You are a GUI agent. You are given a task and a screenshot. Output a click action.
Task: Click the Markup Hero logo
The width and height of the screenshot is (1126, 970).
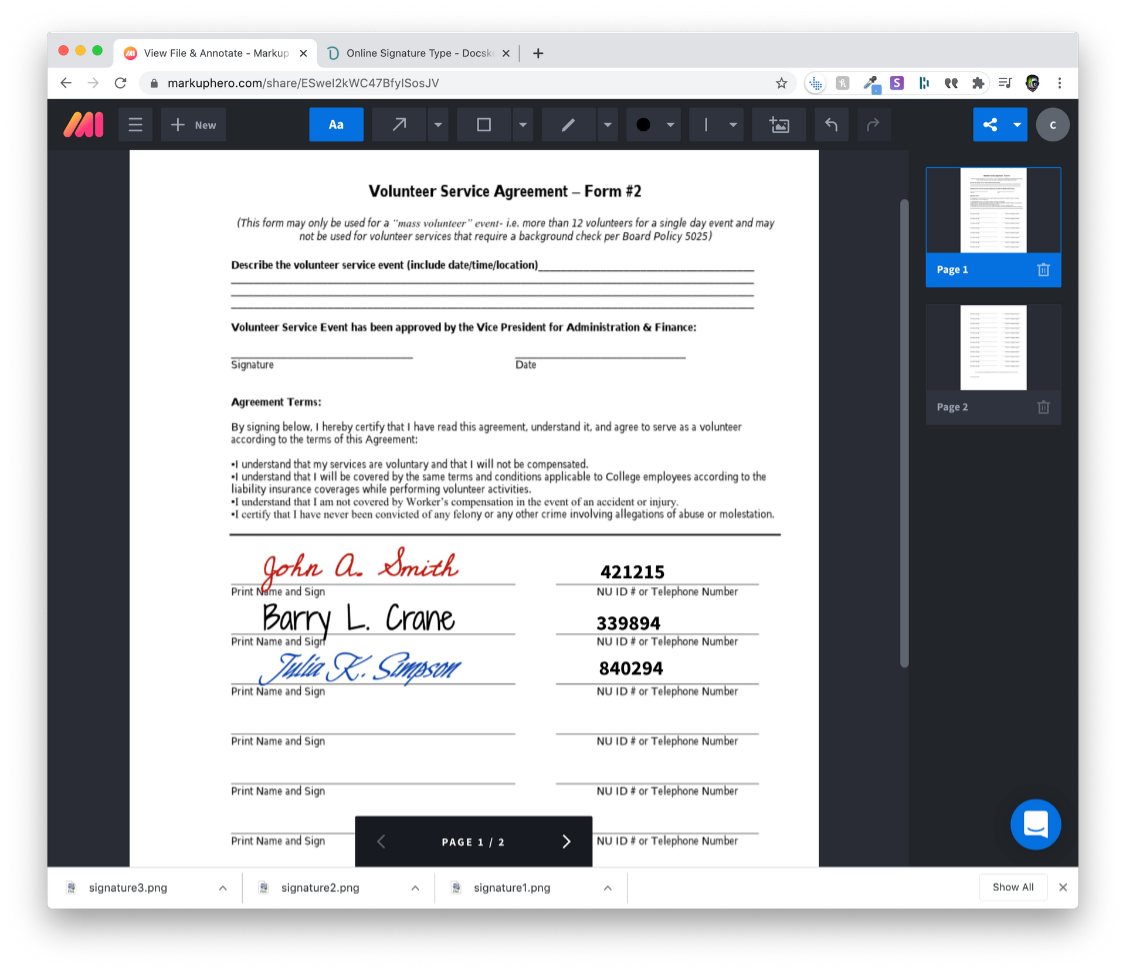pyautogui.click(x=83, y=125)
